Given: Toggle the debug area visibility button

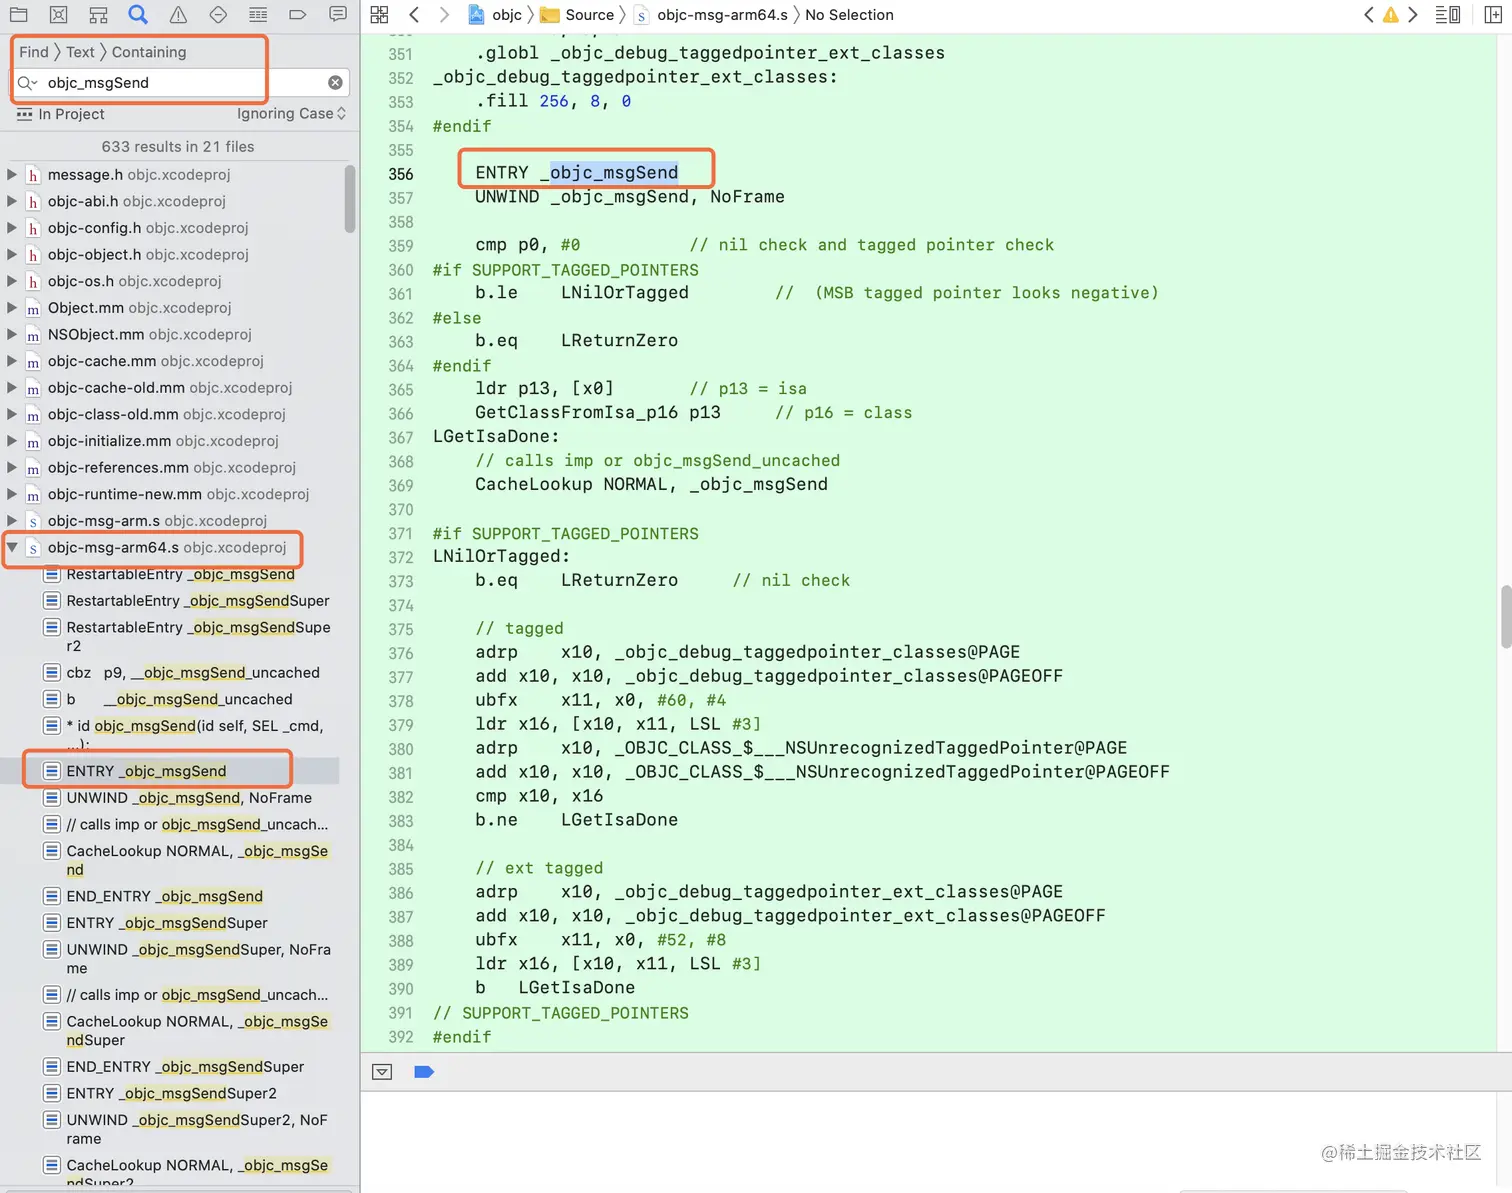Looking at the screenshot, I should pyautogui.click(x=382, y=1072).
